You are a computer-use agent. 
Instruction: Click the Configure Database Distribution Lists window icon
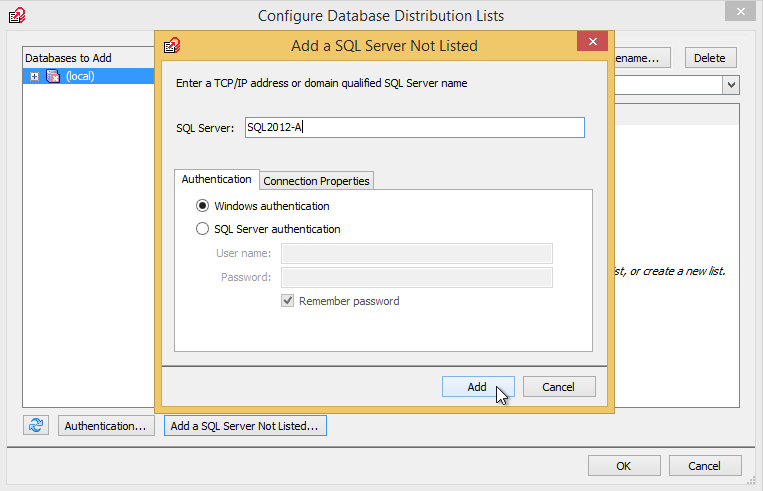pyautogui.click(x=16, y=15)
